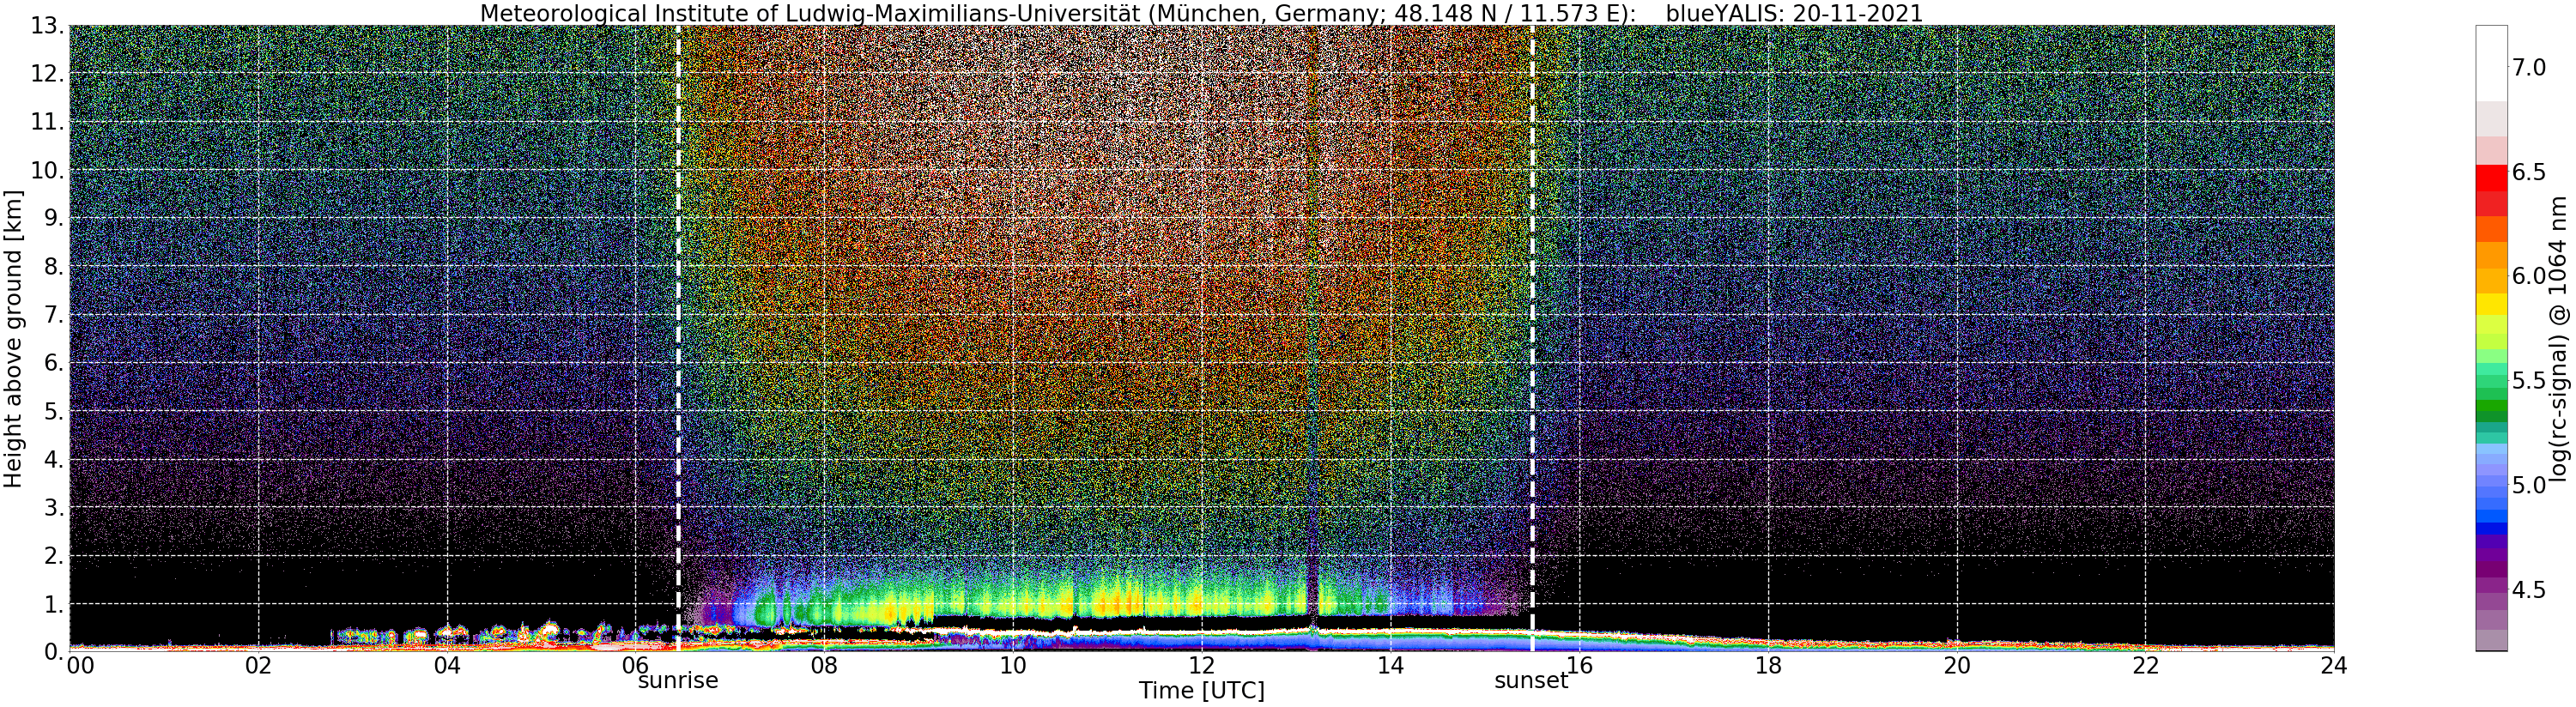
Task: Click the colorbar tick label '4.5'
Action: [x=2529, y=589]
